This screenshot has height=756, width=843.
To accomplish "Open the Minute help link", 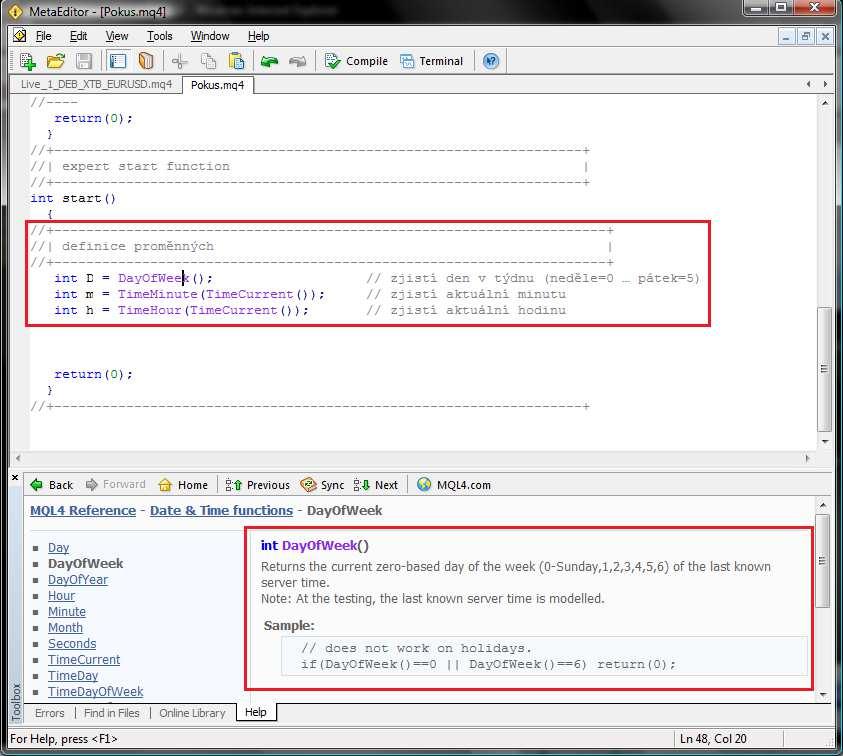I will pyautogui.click(x=67, y=612).
